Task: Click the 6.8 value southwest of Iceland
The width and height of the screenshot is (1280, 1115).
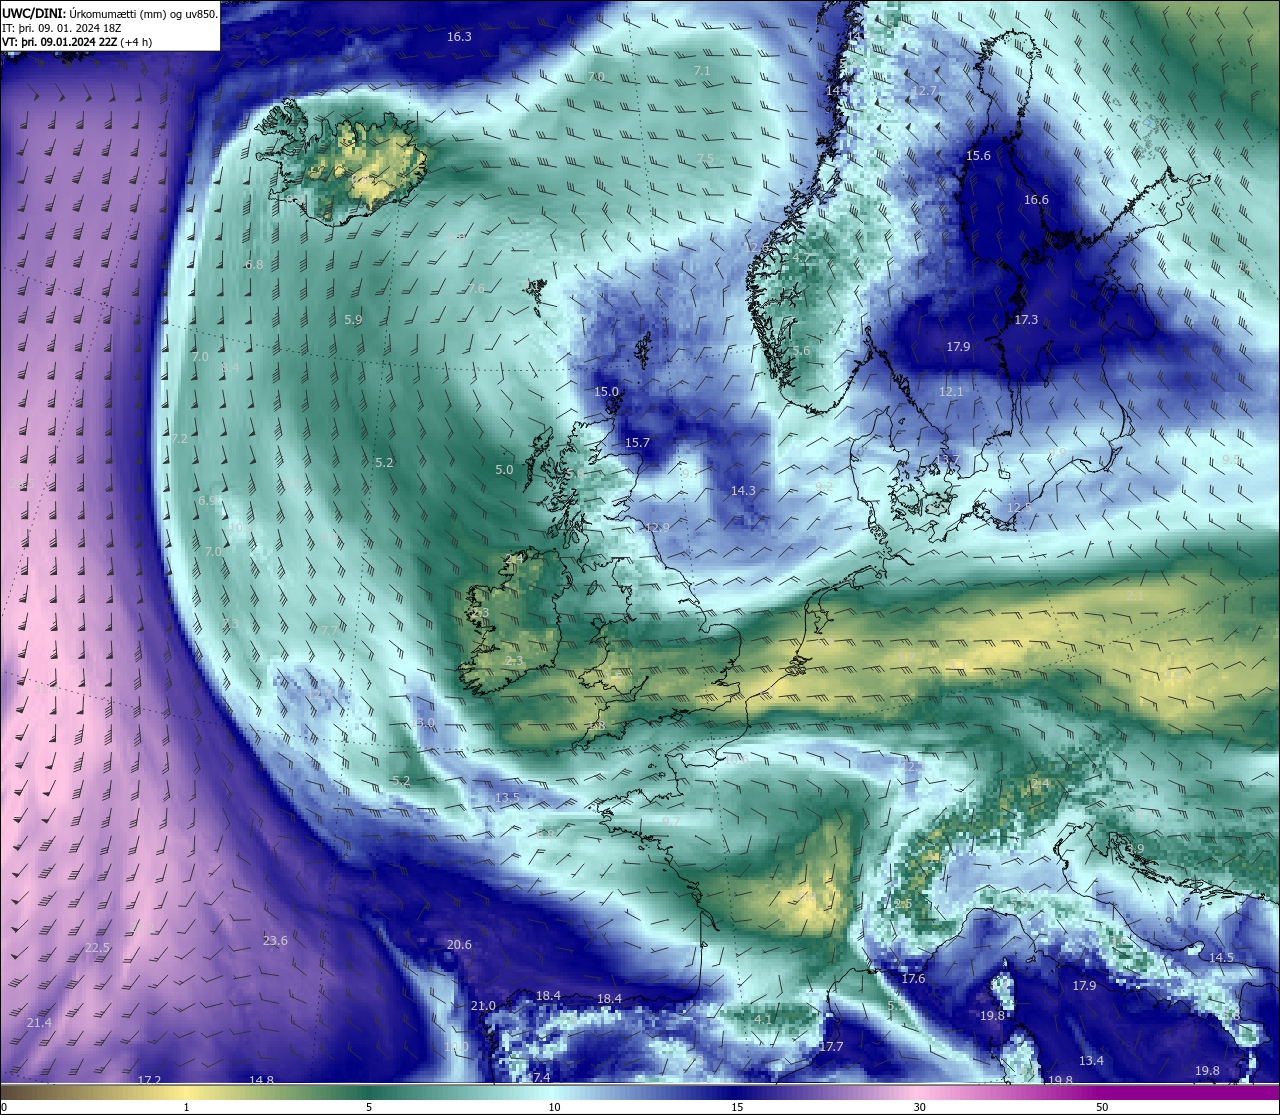Action: (x=254, y=264)
